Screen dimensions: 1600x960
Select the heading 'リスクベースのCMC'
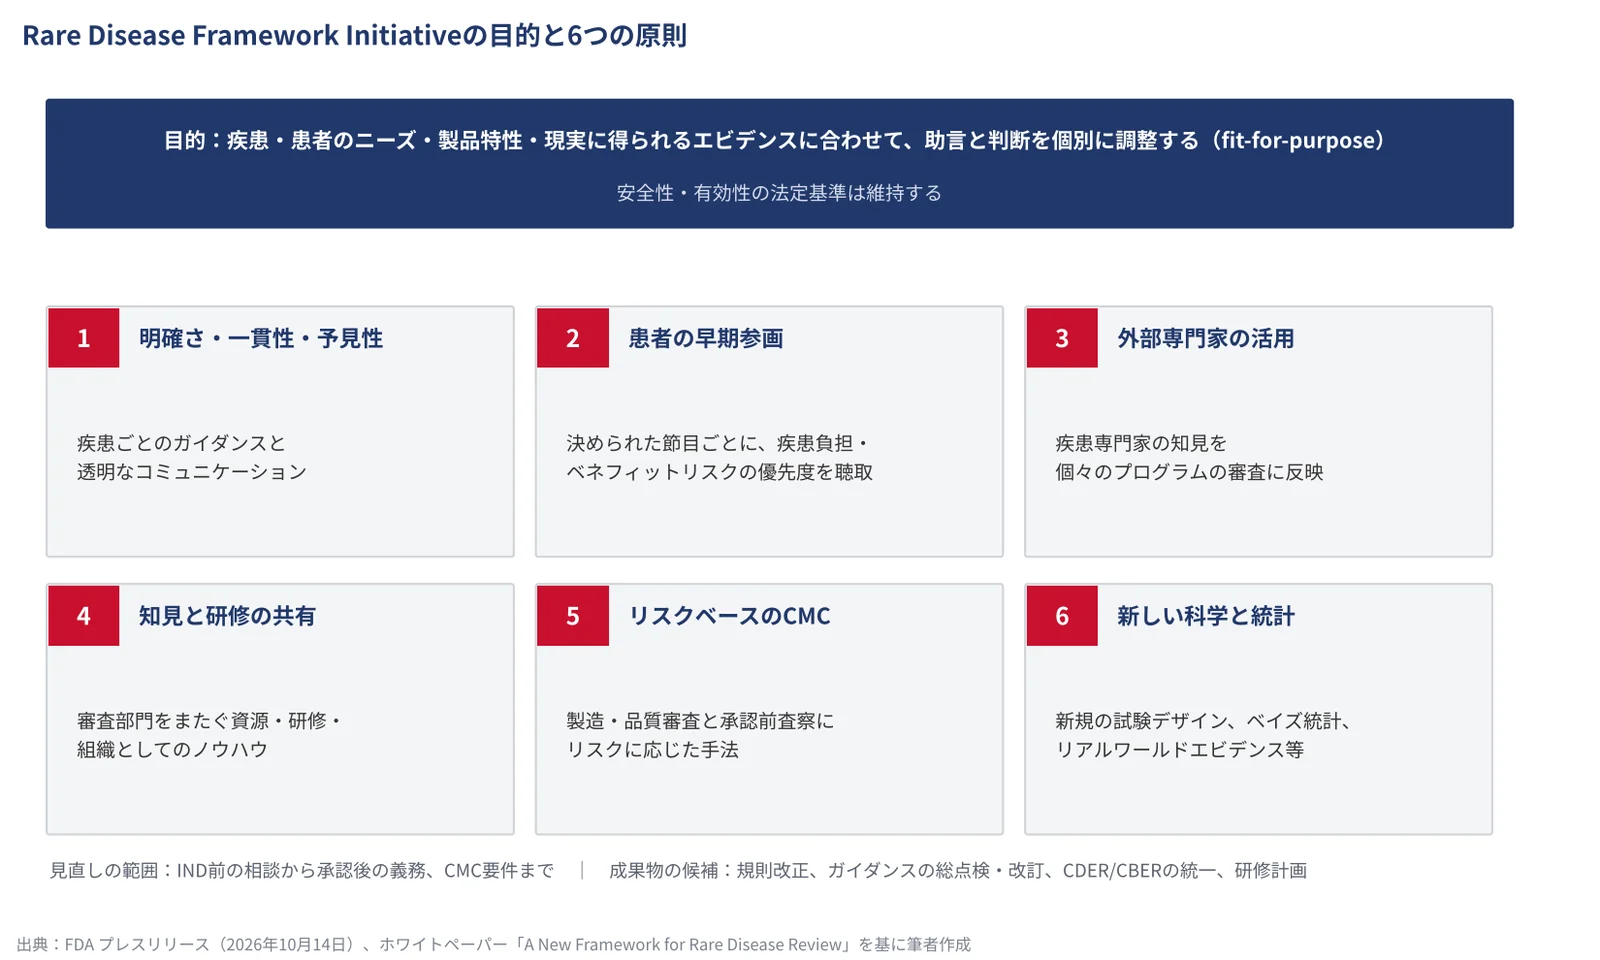pyautogui.click(x=729, y=616)
